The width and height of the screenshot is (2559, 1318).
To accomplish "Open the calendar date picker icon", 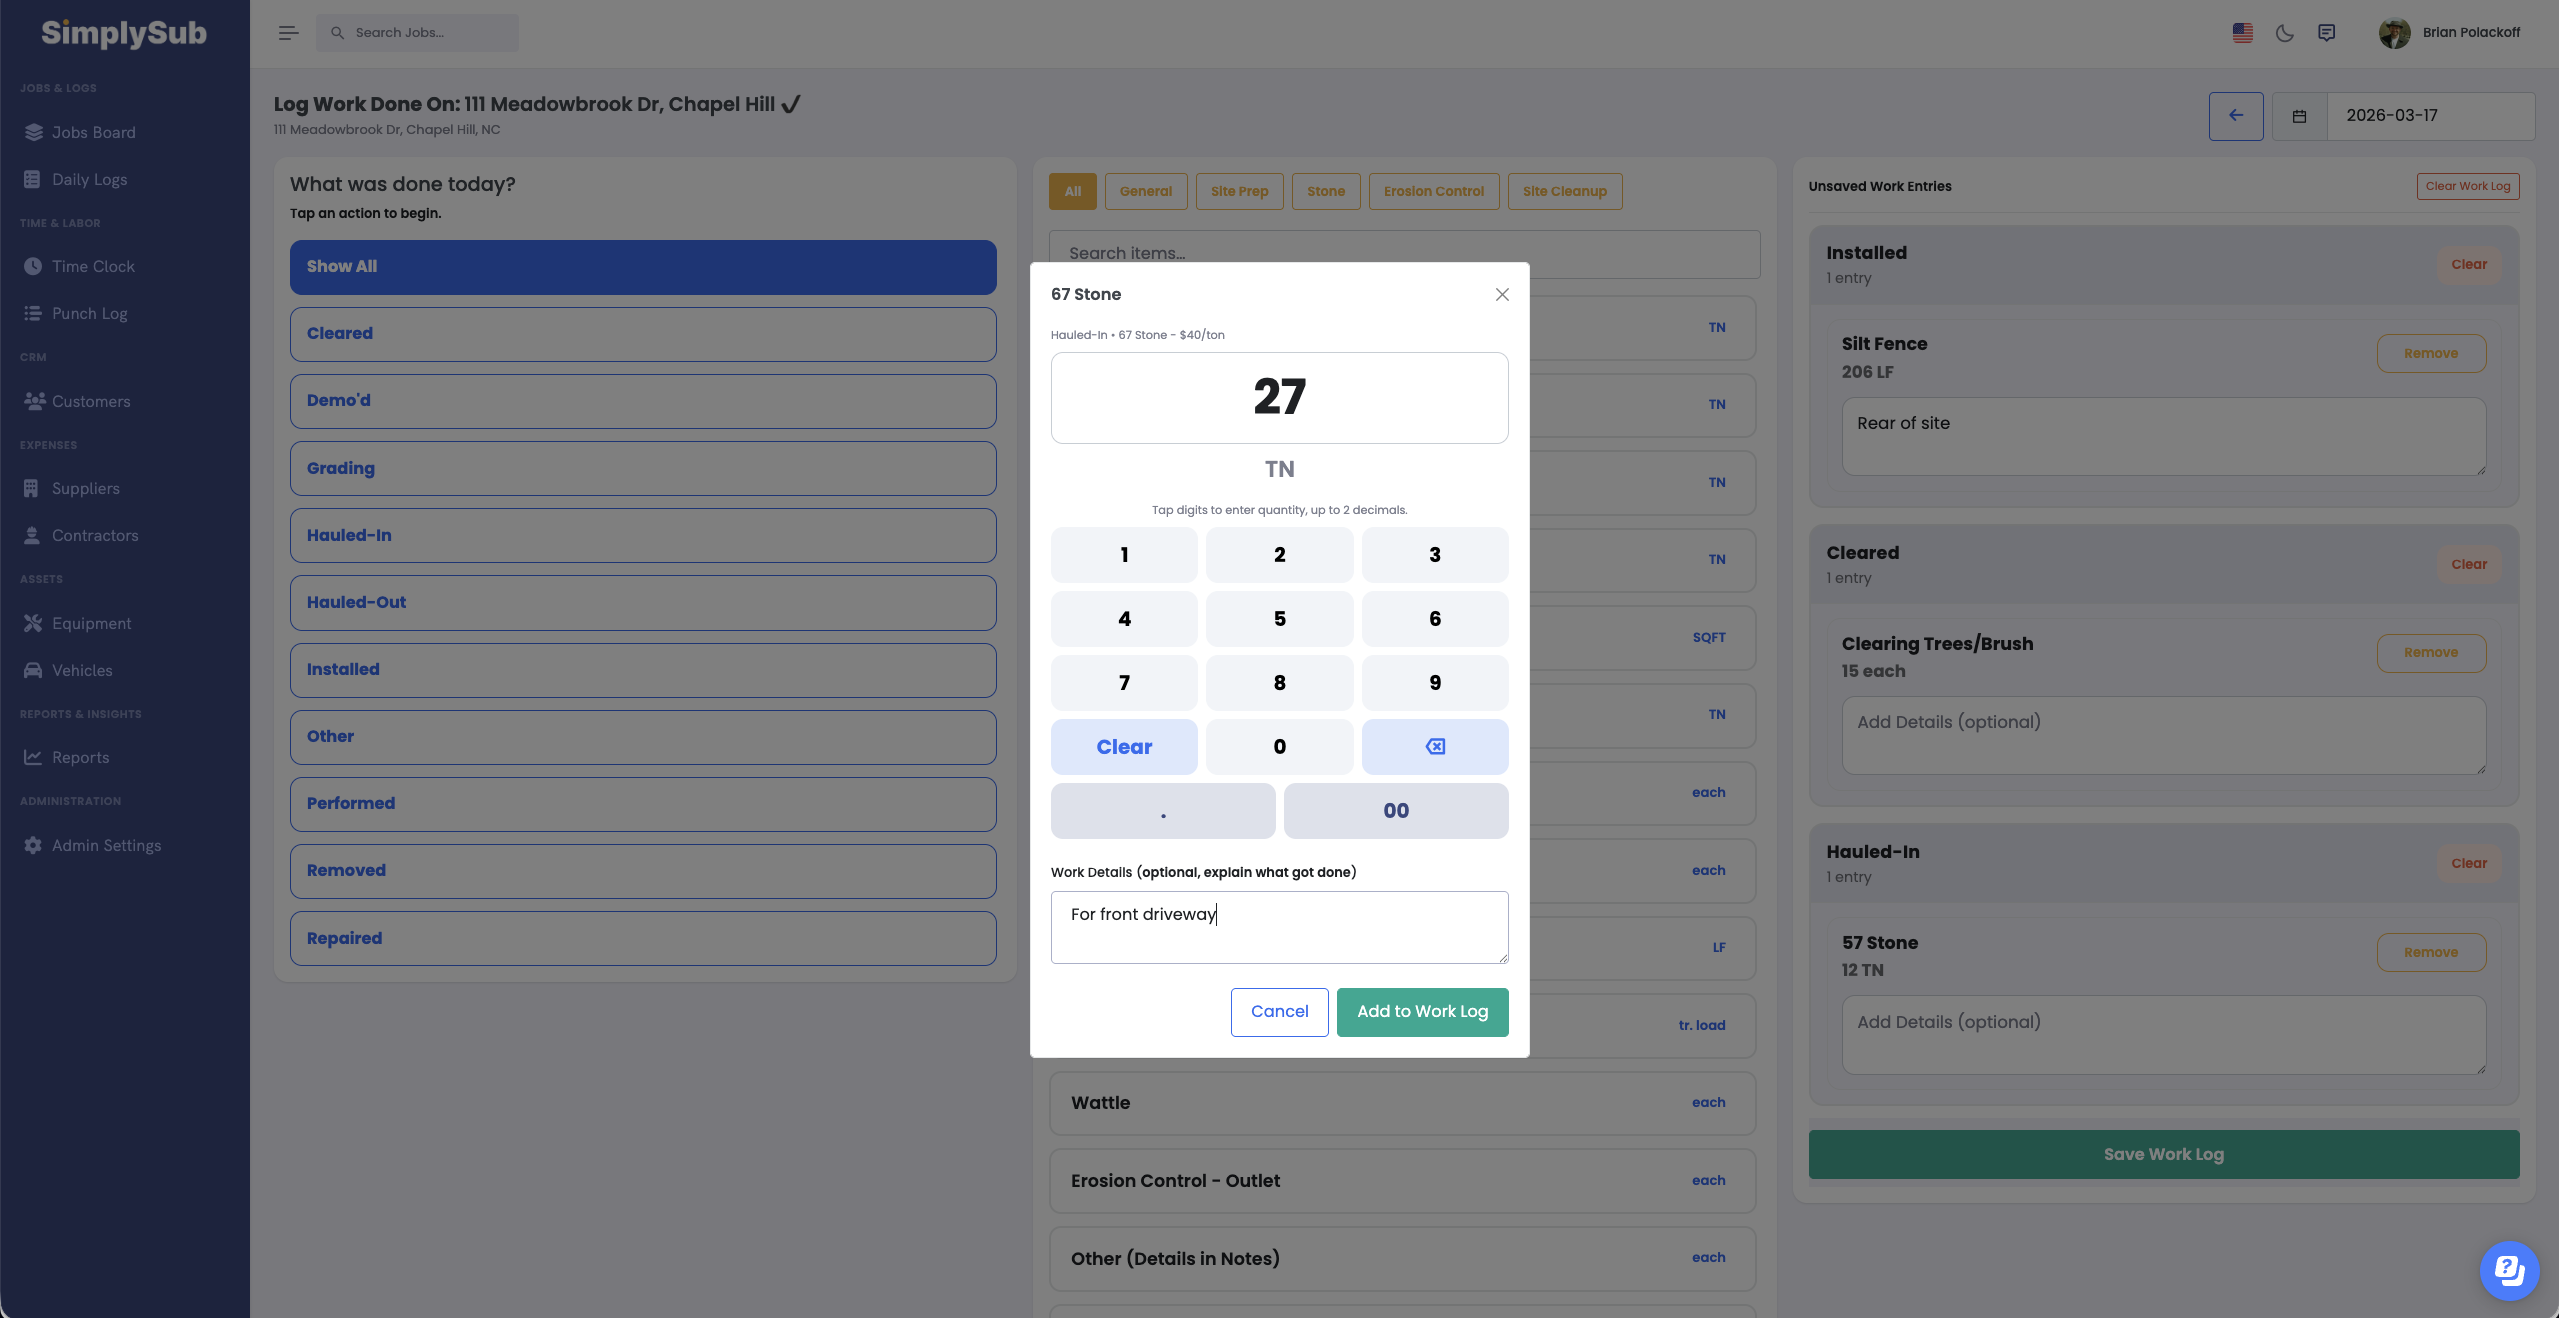I will [2299, 116].
